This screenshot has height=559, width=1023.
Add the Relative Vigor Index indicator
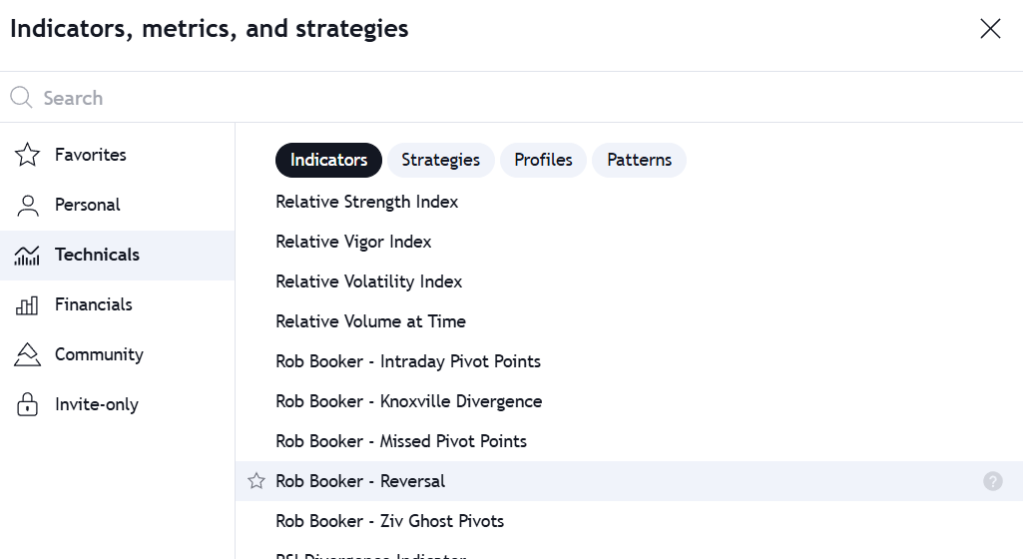click(353, 242)
